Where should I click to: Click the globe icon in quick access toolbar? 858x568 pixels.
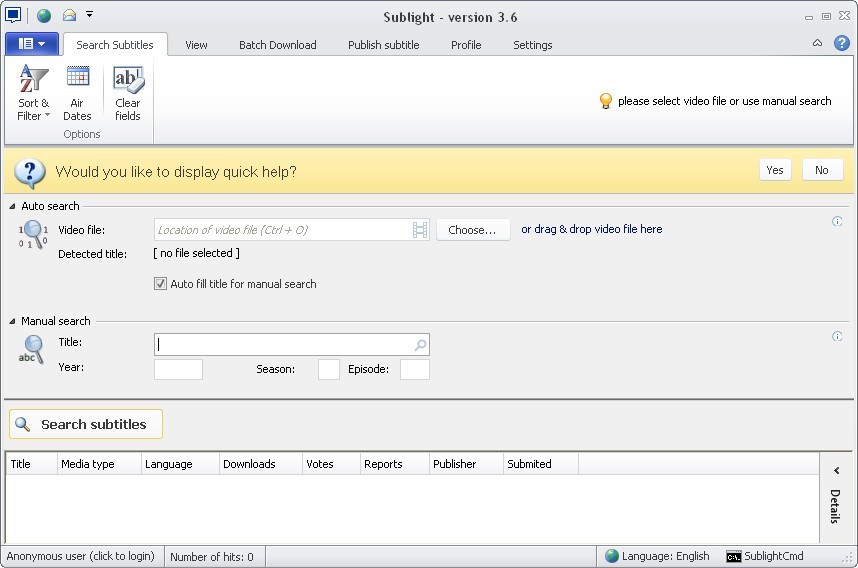click(x=44, y=15)
